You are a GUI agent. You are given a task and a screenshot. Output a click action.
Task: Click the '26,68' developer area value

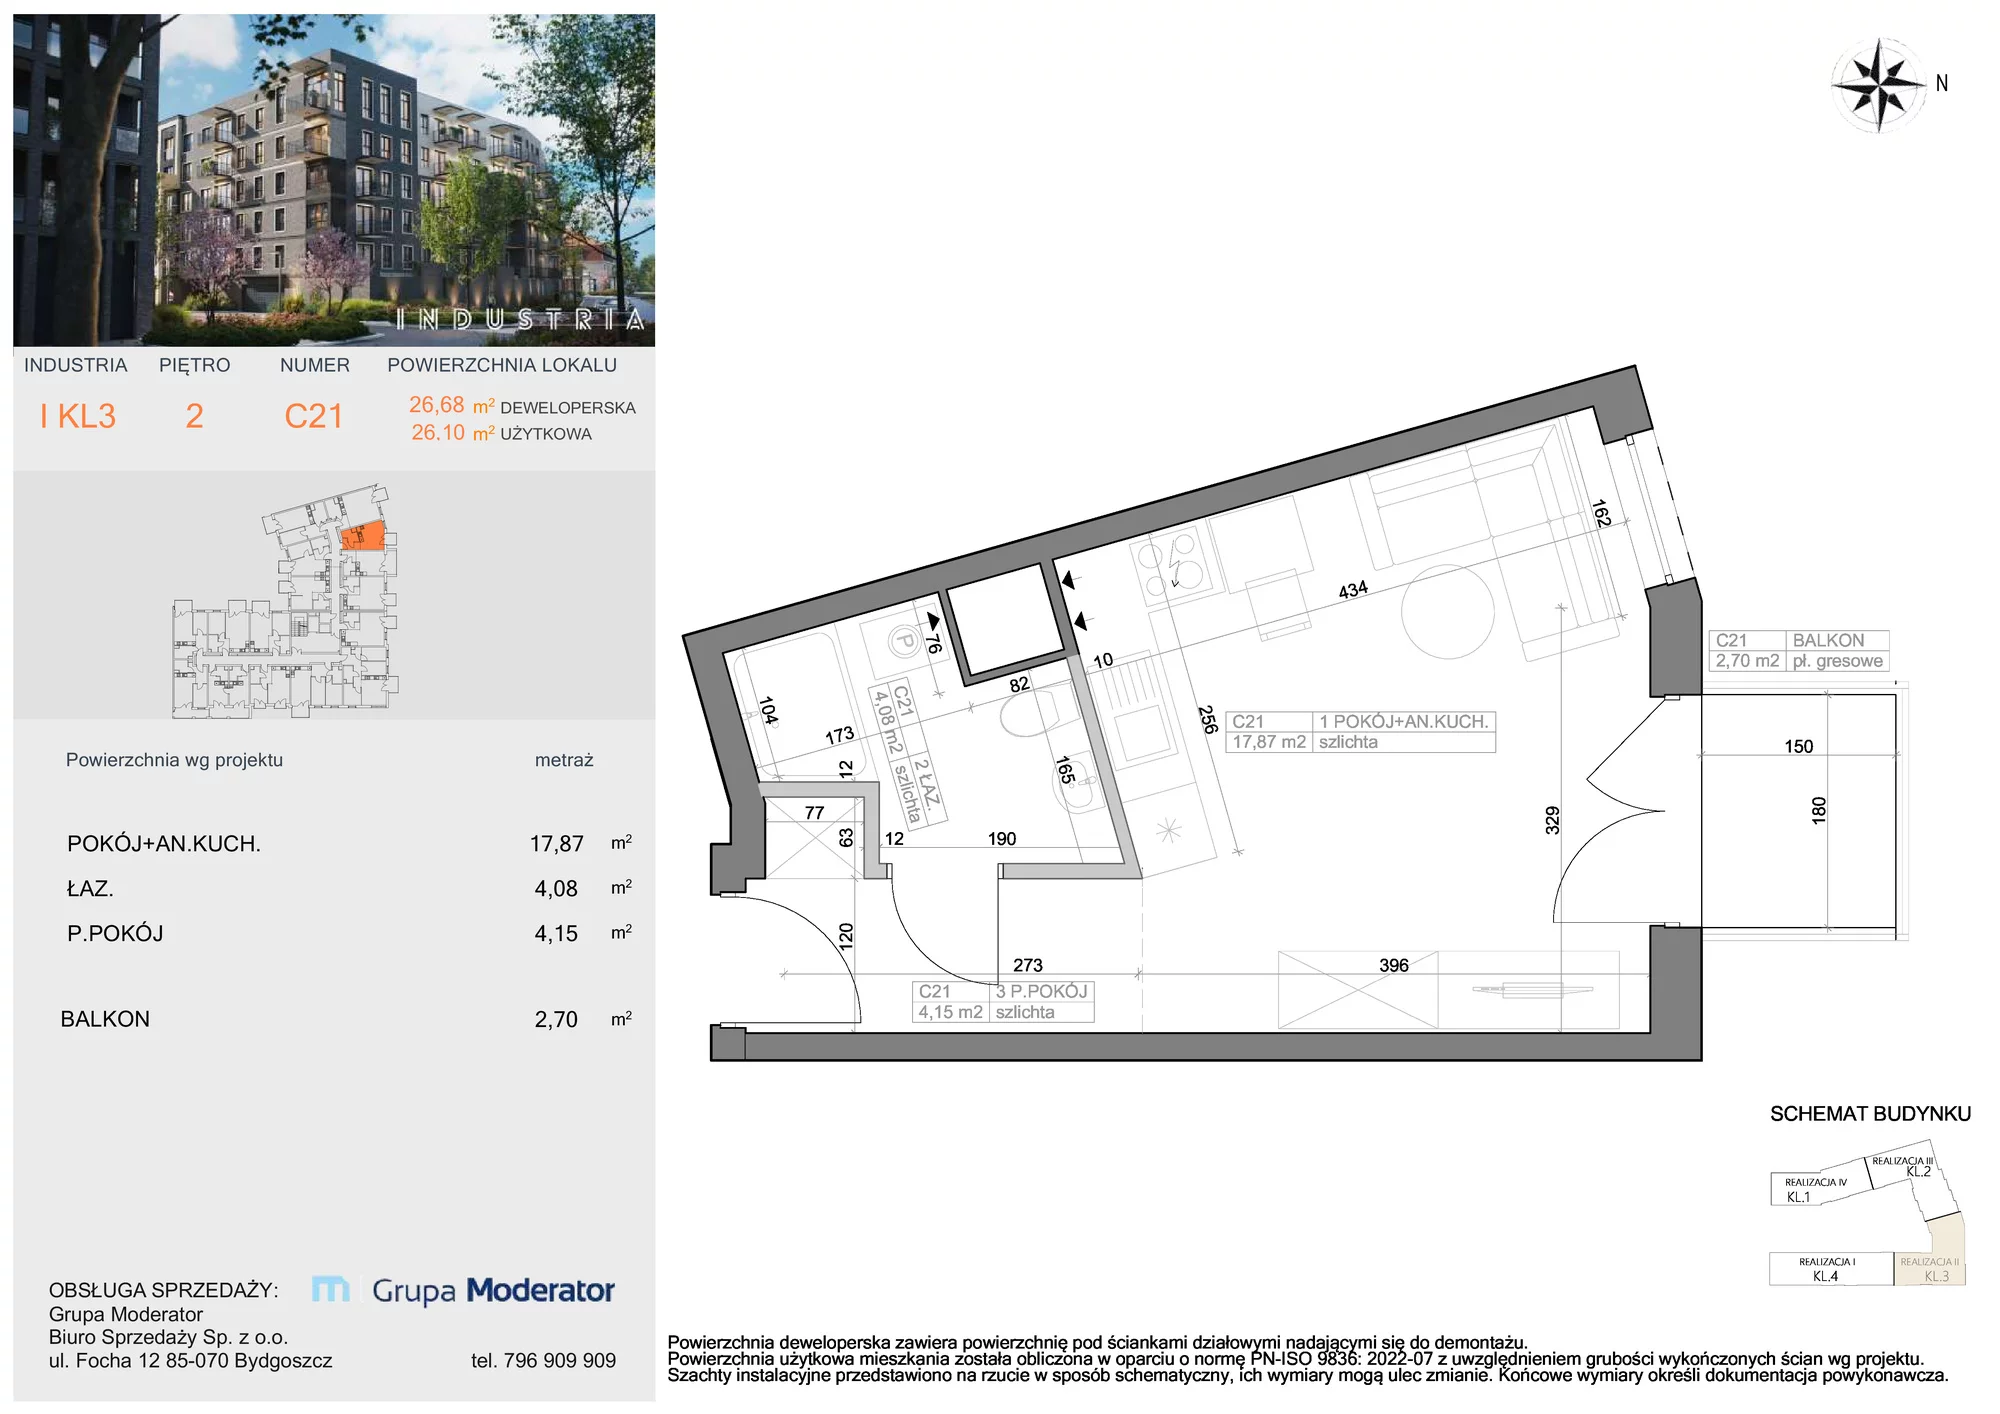click(x=437, y=405)
